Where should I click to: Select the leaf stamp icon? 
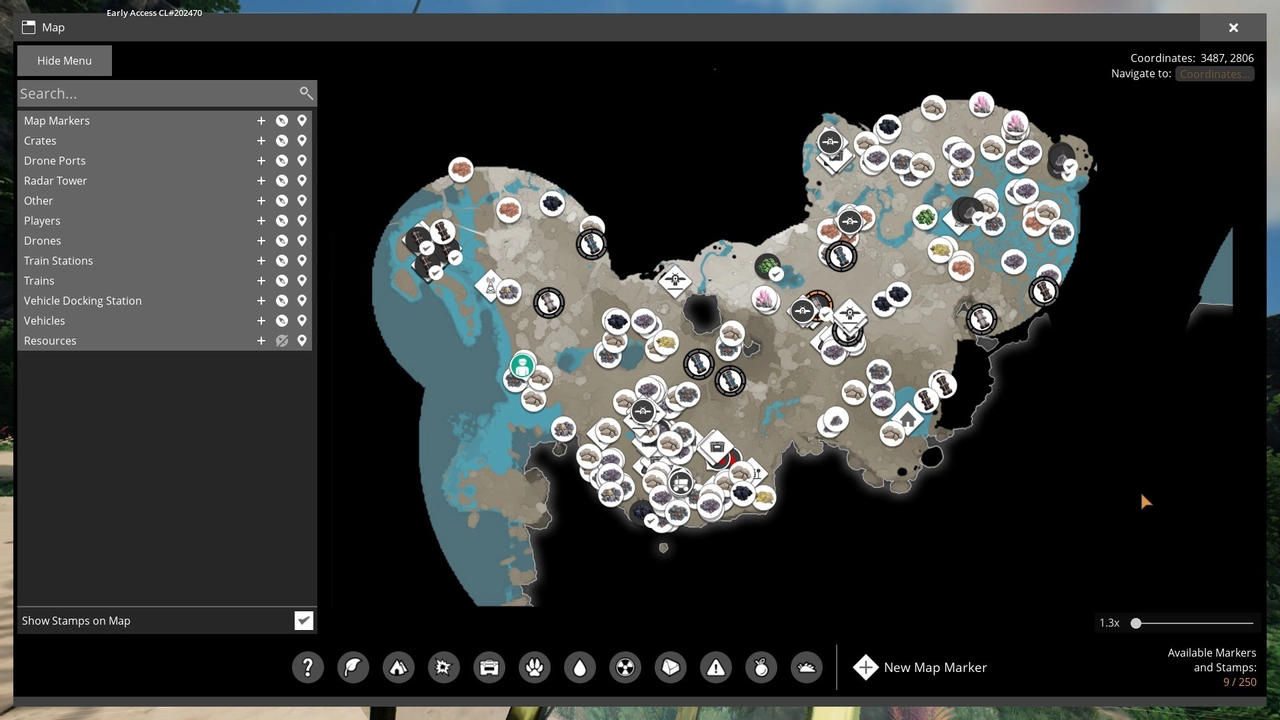click(353, 667)
